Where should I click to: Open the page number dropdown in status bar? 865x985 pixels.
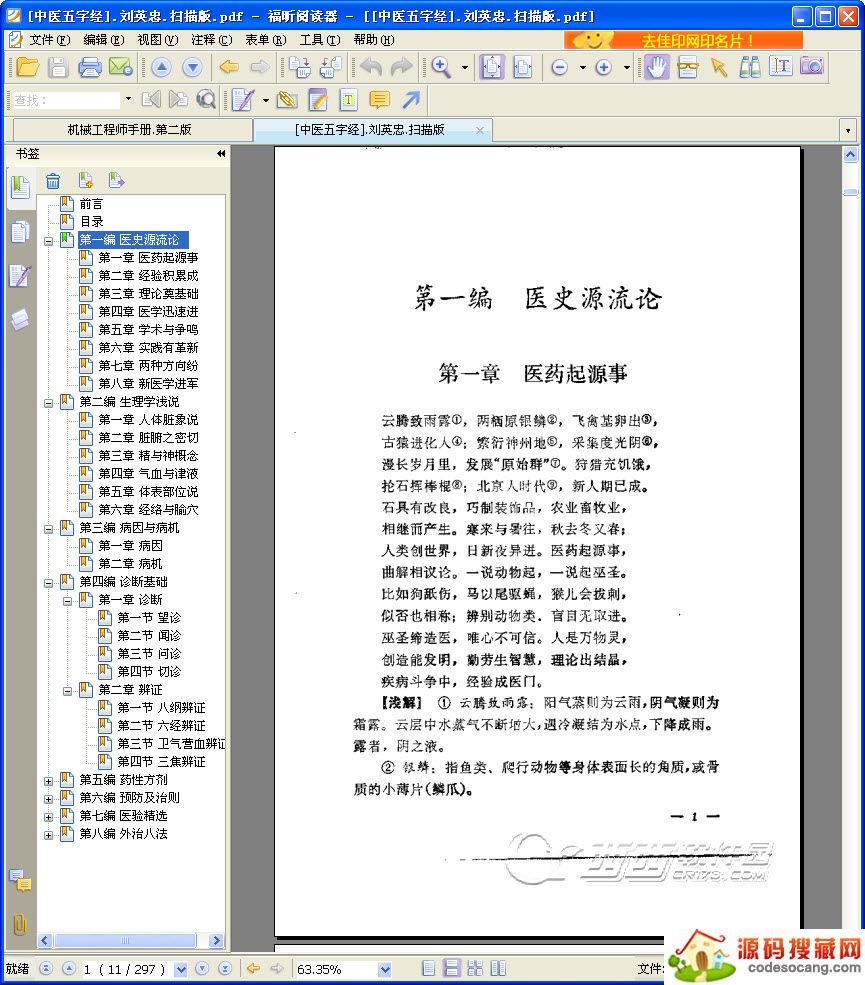pos(181,969)
